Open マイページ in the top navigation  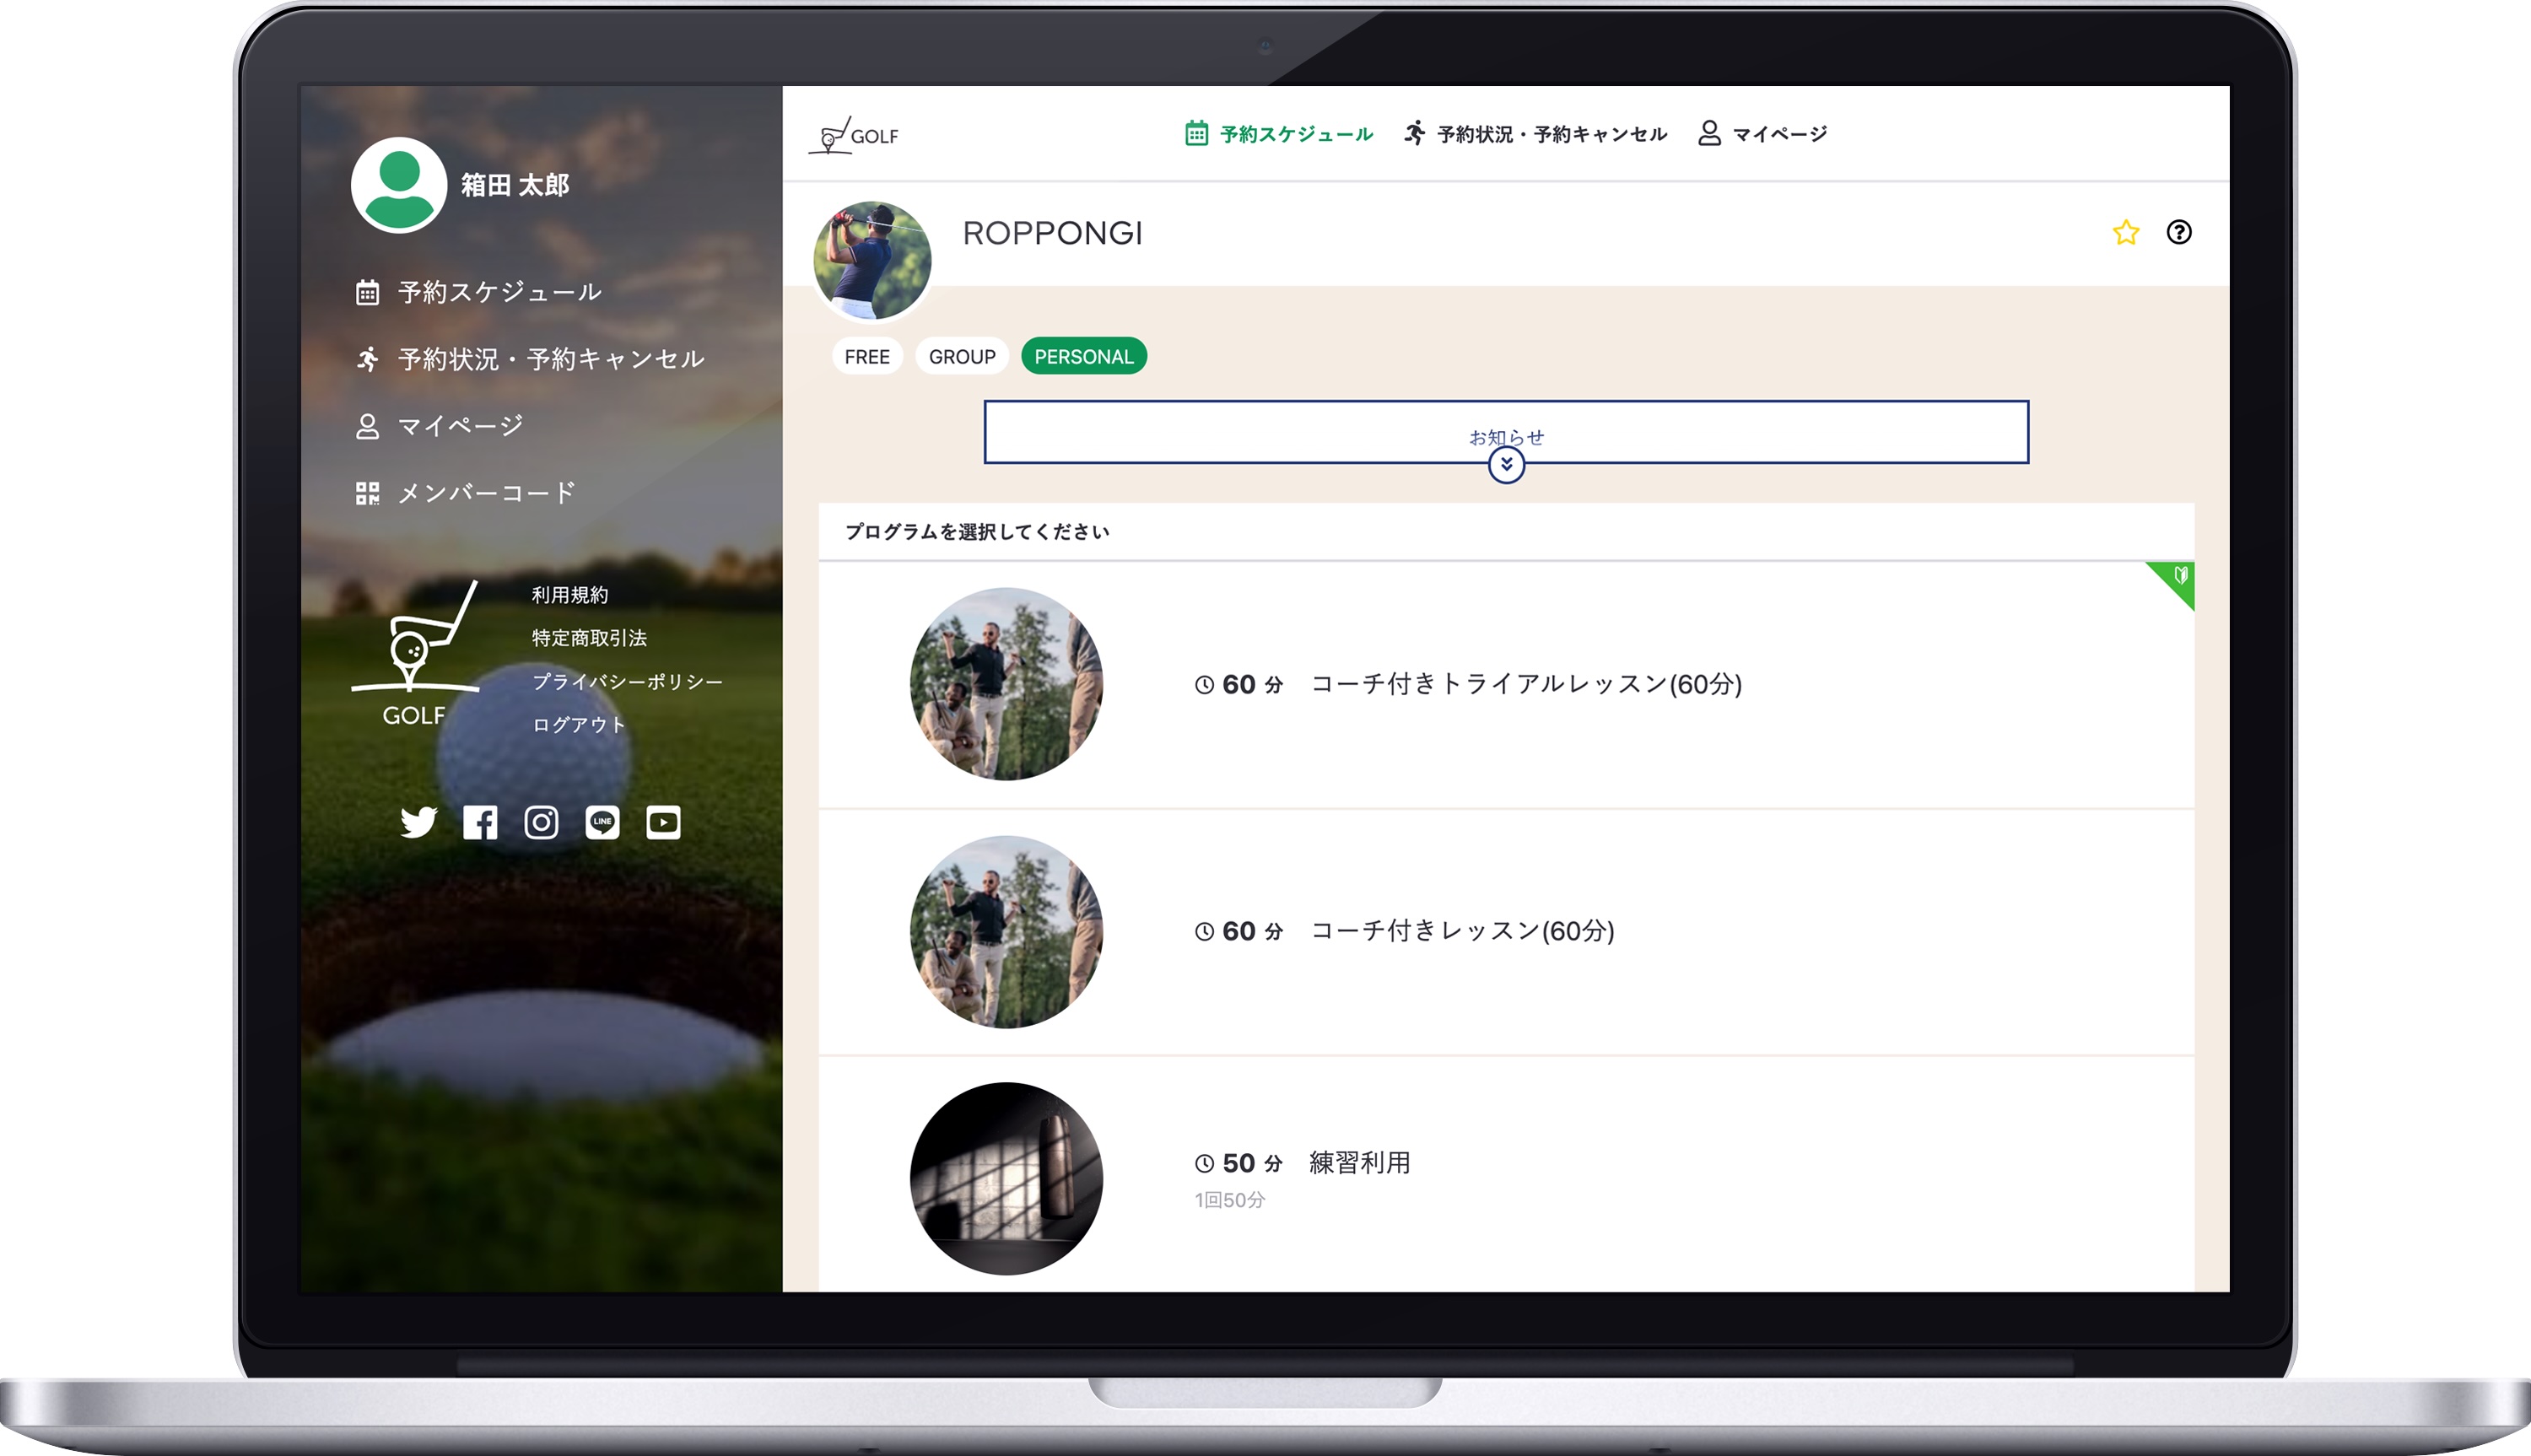(x=1762, y=134)
